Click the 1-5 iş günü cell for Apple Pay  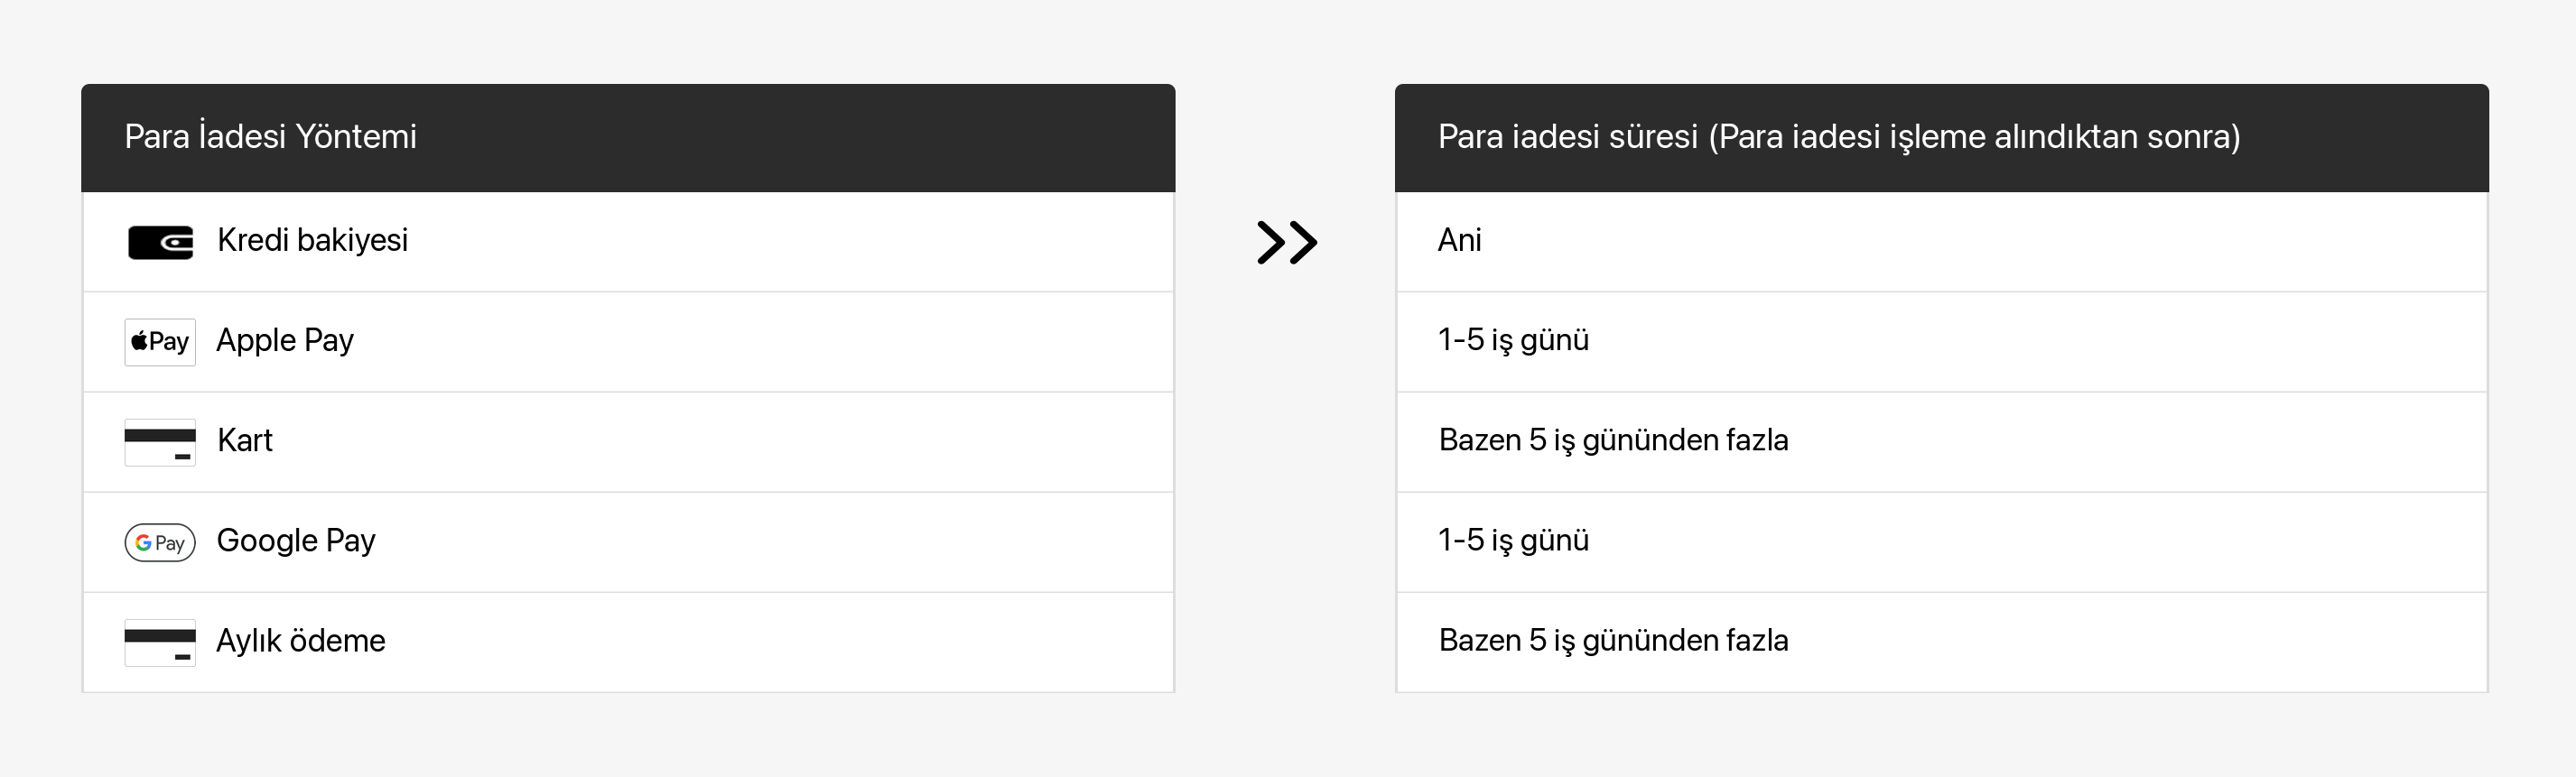[1513, 341]
